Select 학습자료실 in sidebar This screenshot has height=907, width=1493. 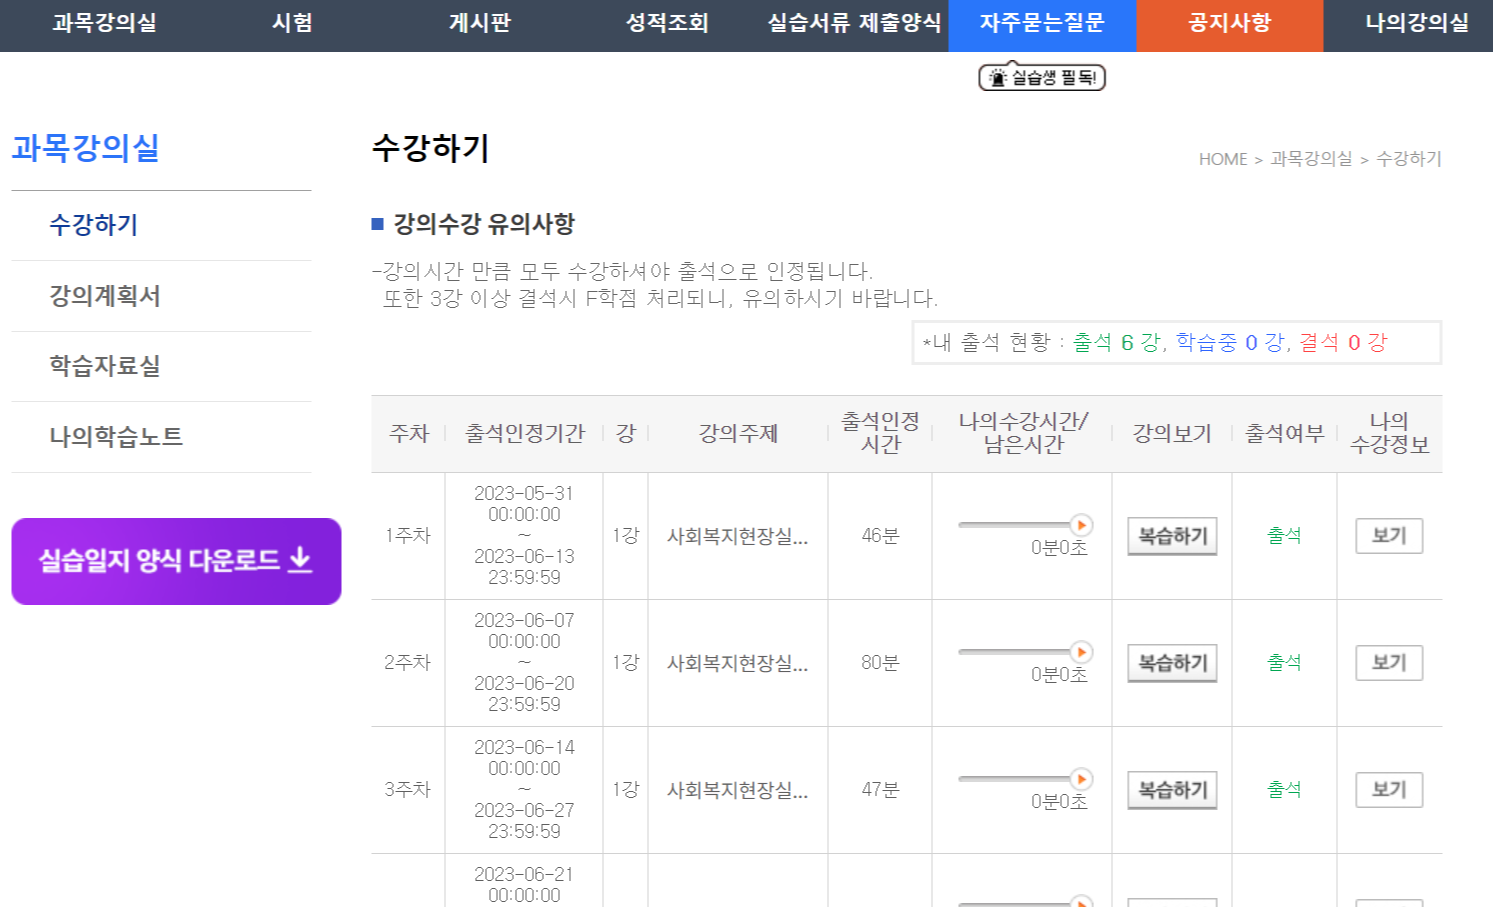pyautogui.click(x=105, y=366)
